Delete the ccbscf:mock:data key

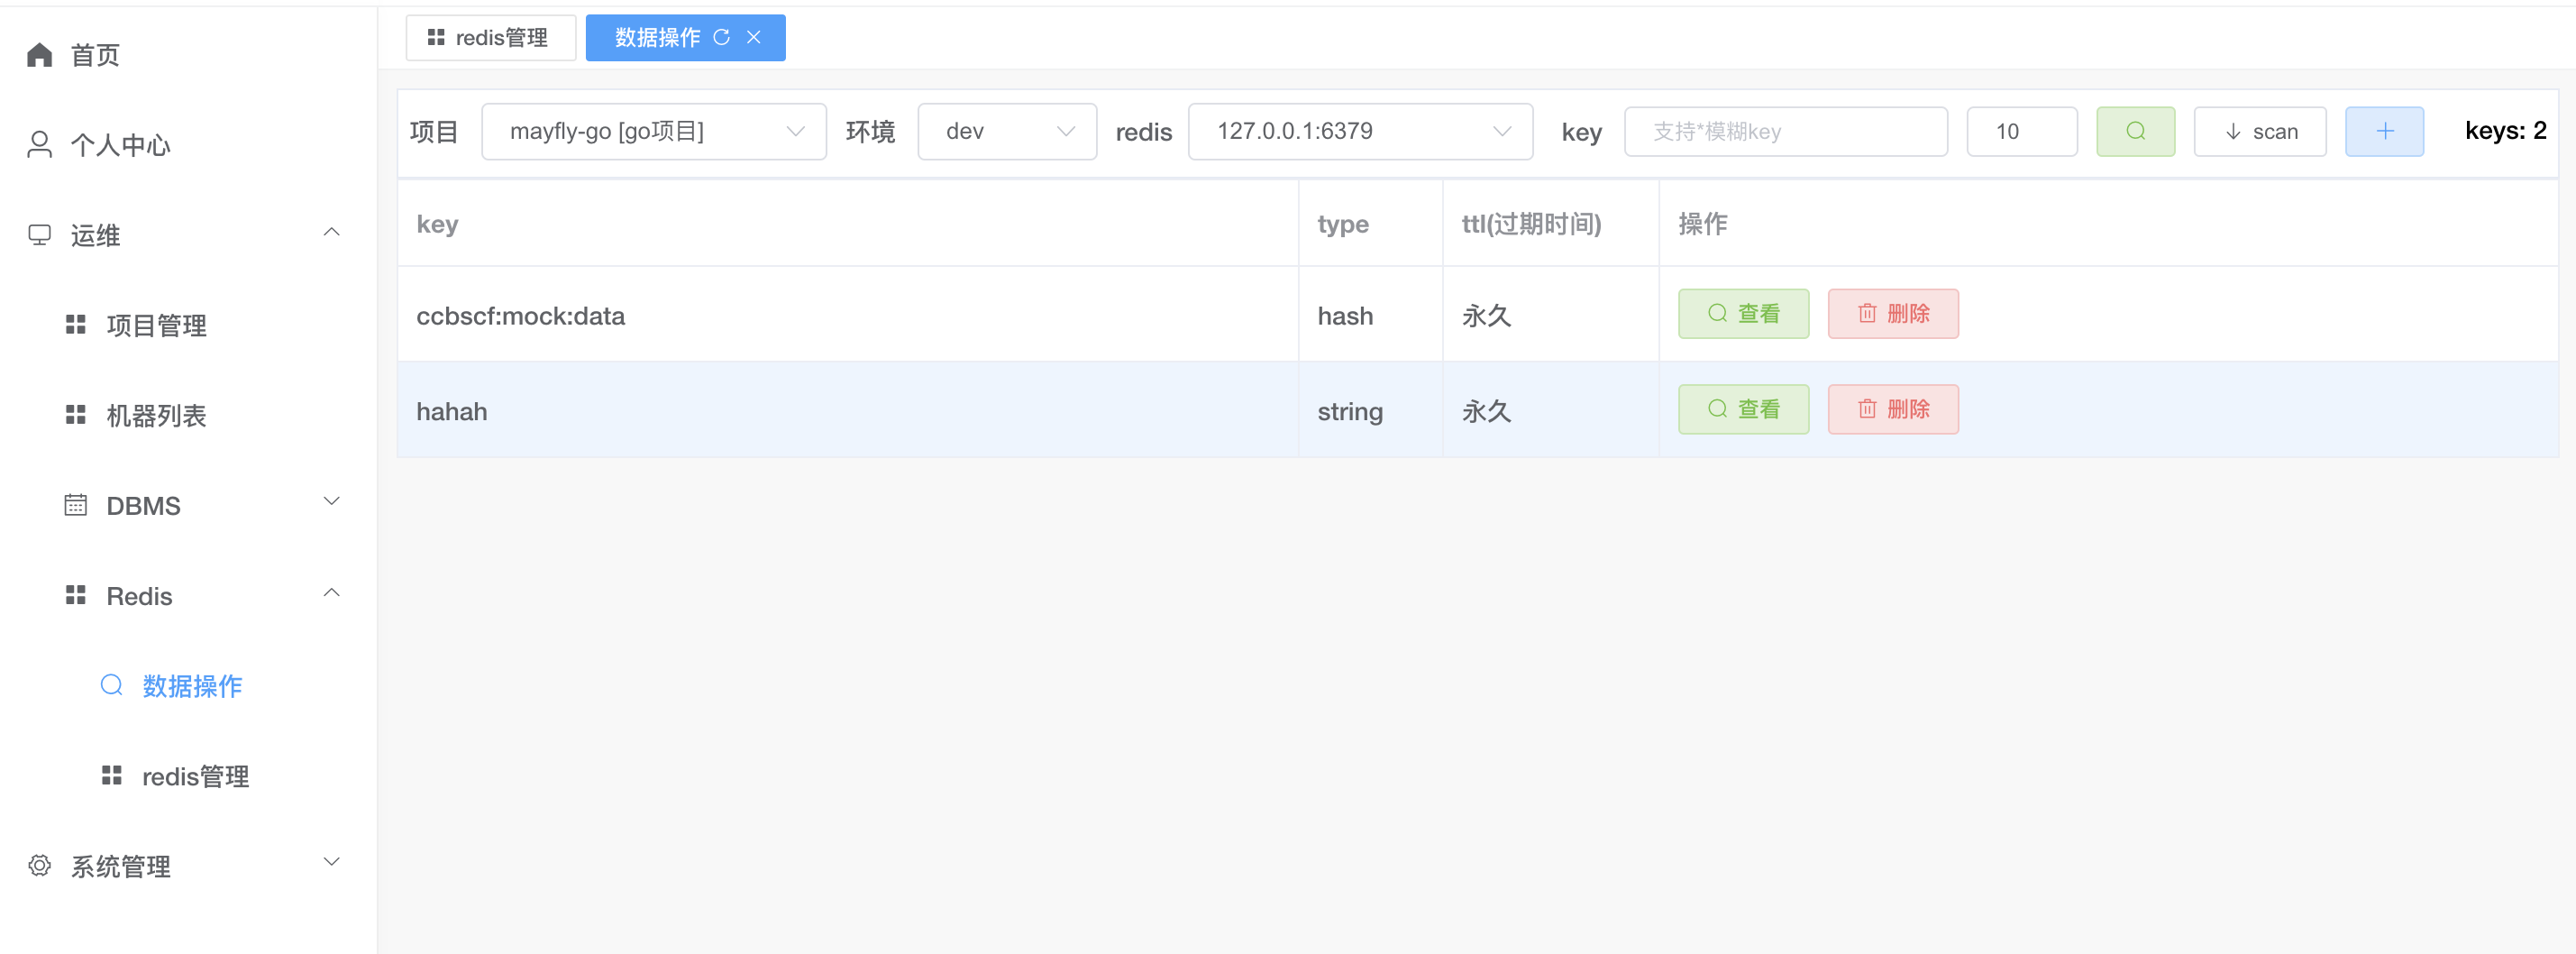click(1893, 314)
